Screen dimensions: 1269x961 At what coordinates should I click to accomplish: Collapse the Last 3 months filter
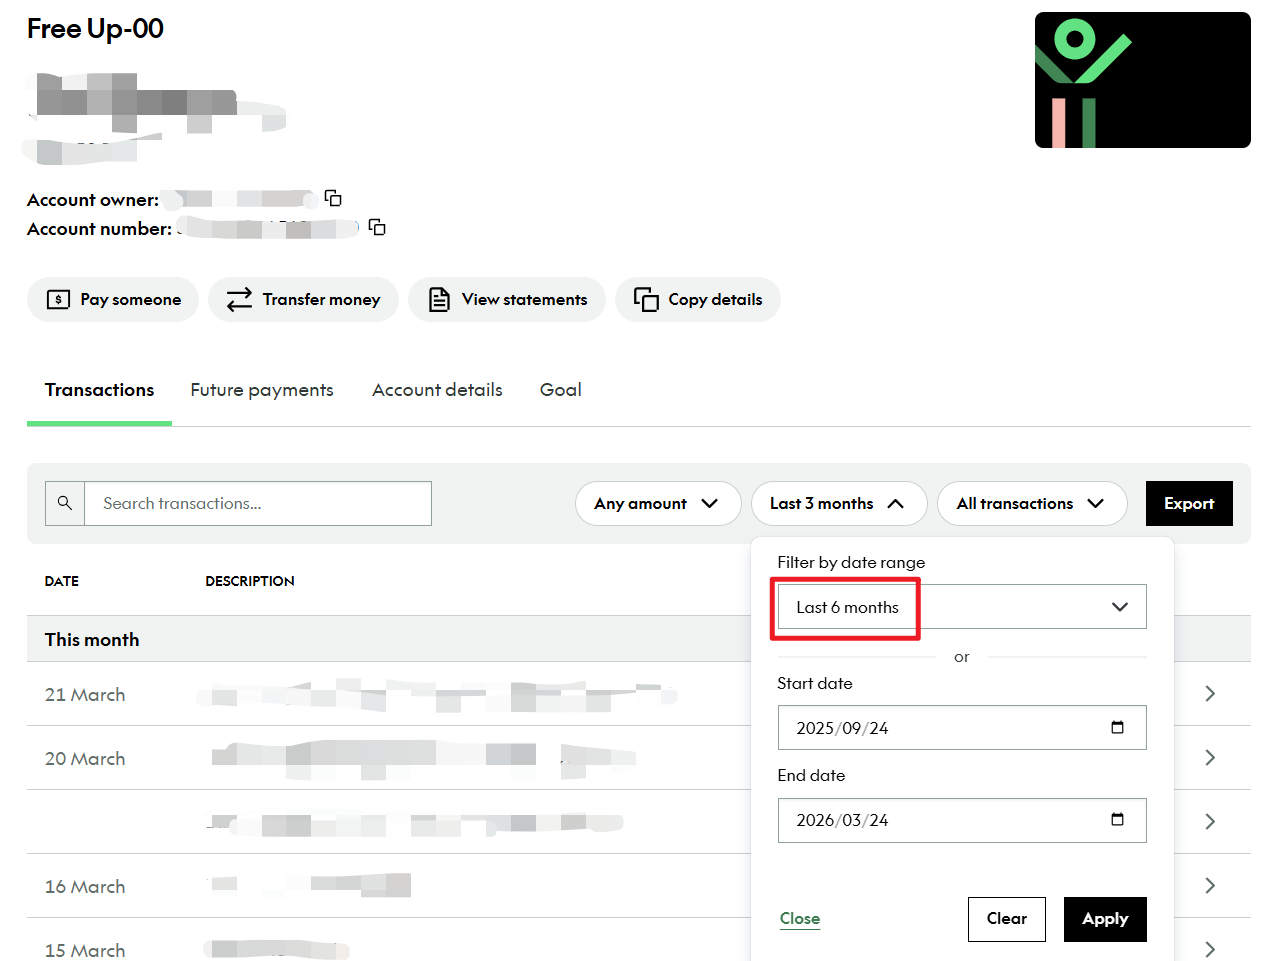[x=838, y=503]
